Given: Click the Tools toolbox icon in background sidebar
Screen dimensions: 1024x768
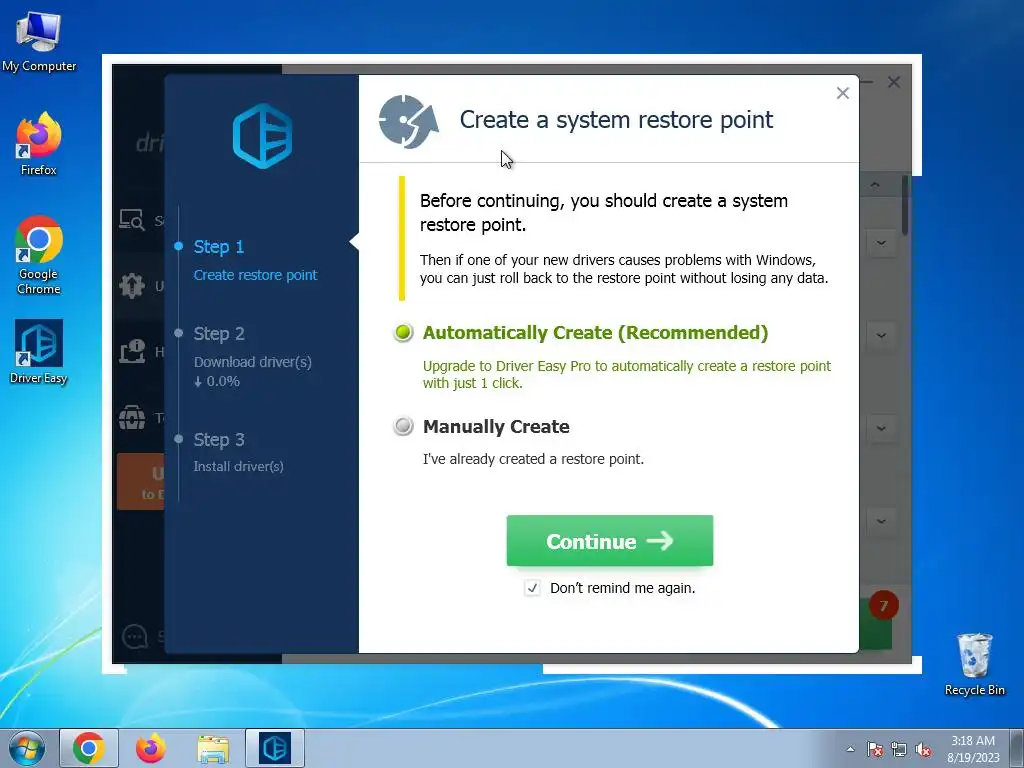Looking at the screenshot, I should pos(132,417).
